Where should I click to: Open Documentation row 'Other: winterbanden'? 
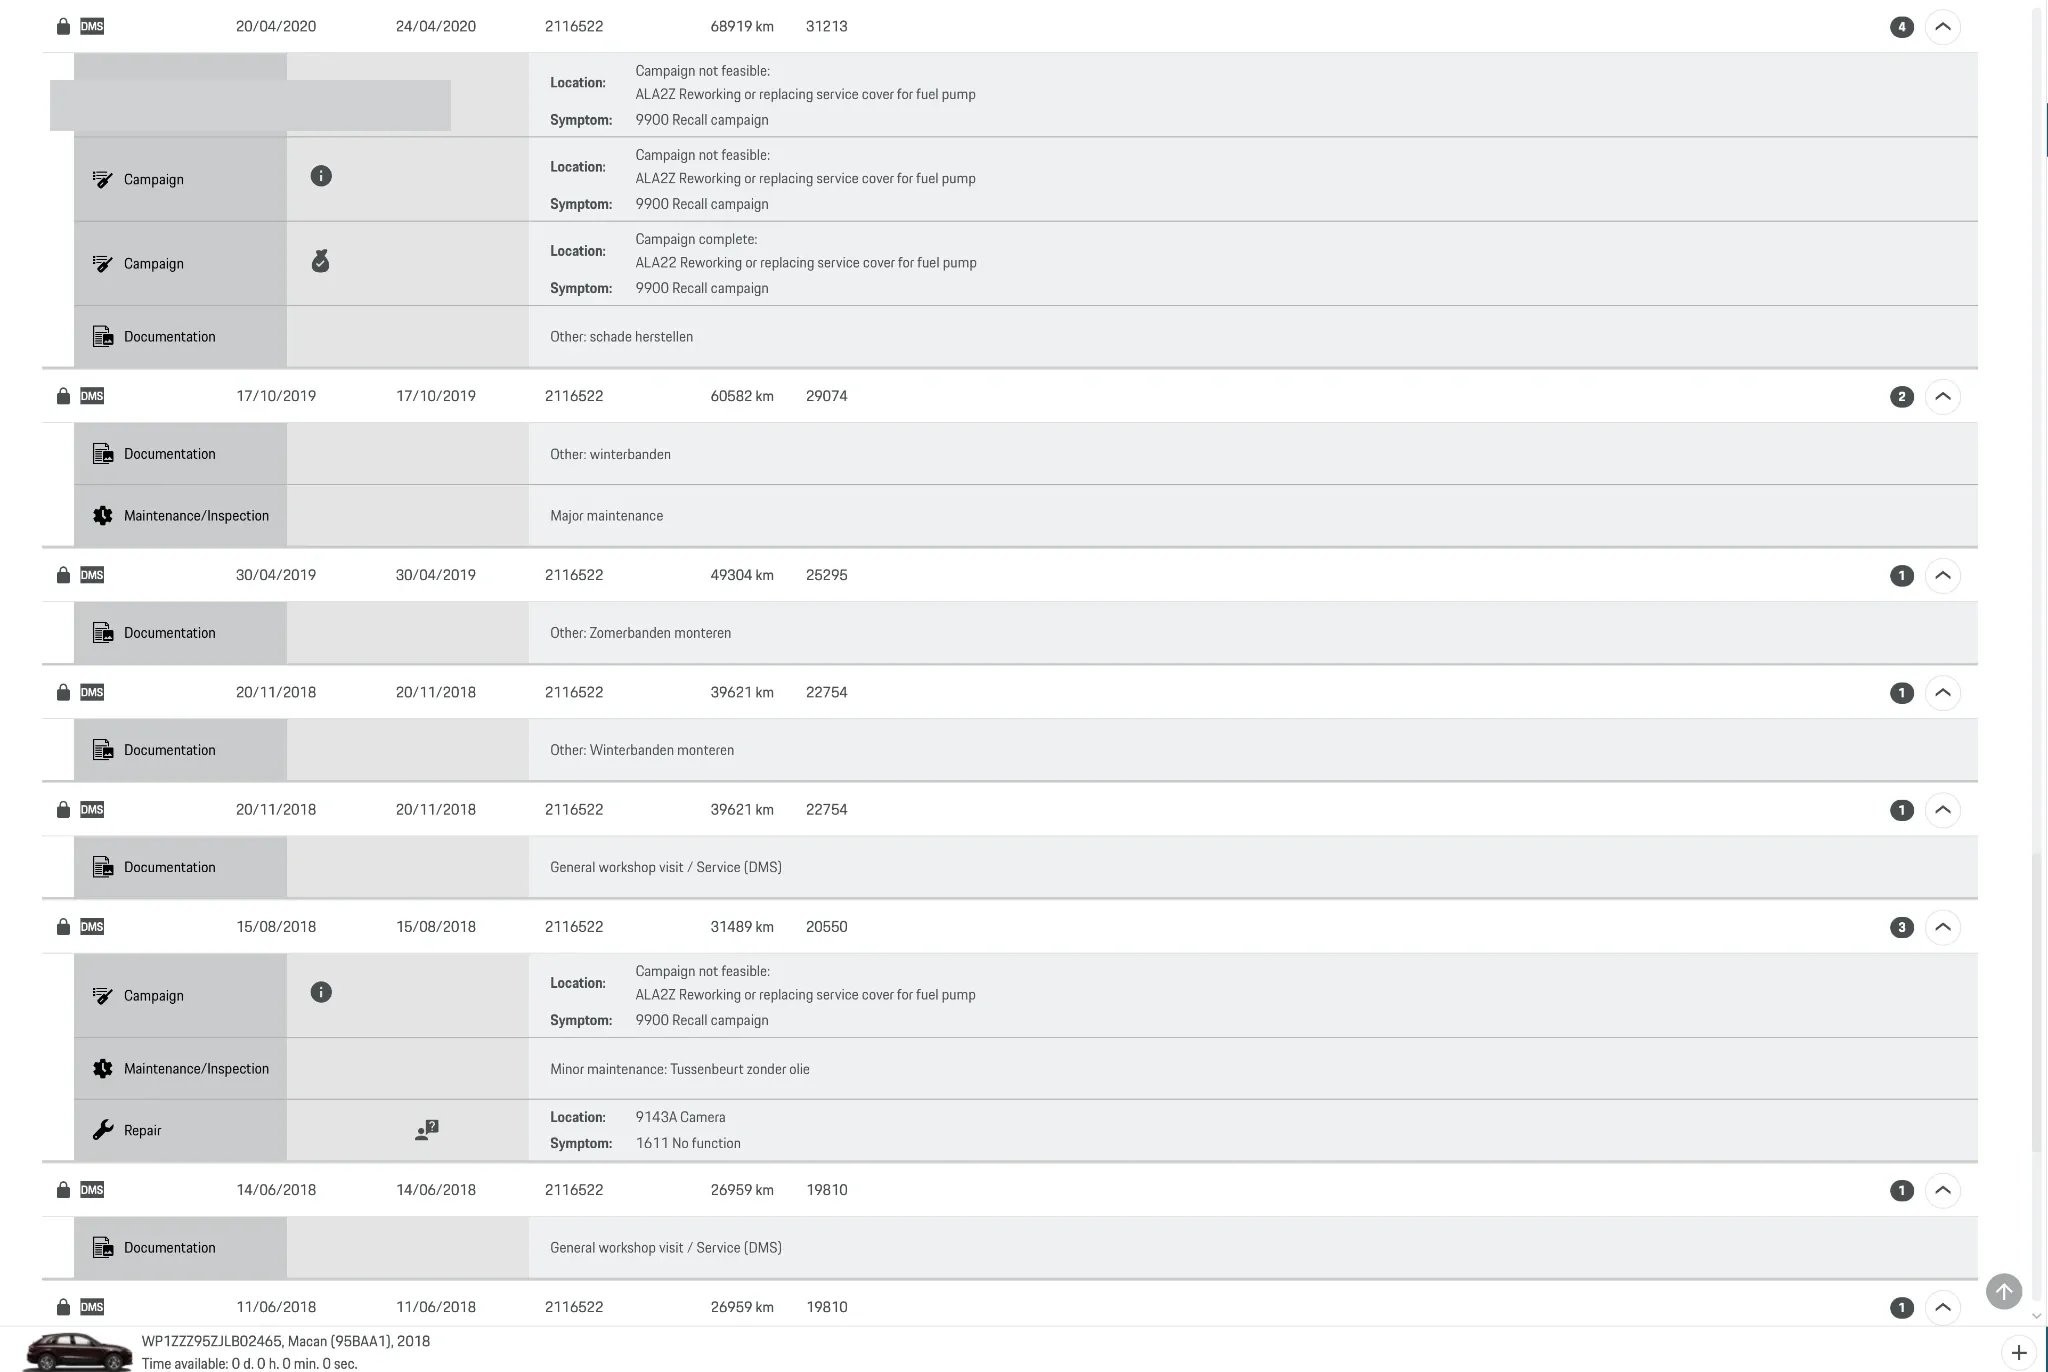click(610, 454)
